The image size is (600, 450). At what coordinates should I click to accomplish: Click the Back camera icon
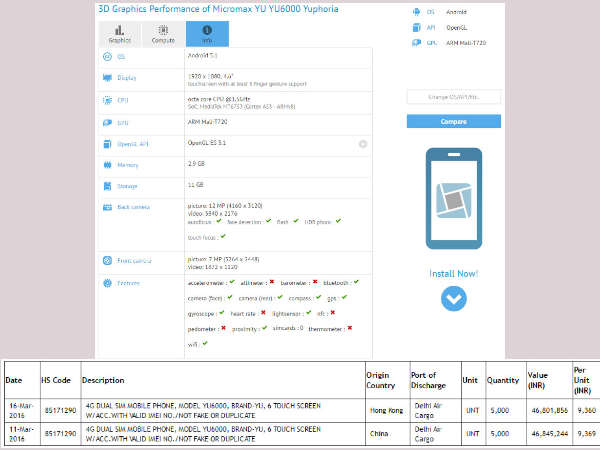coord(107,207)
